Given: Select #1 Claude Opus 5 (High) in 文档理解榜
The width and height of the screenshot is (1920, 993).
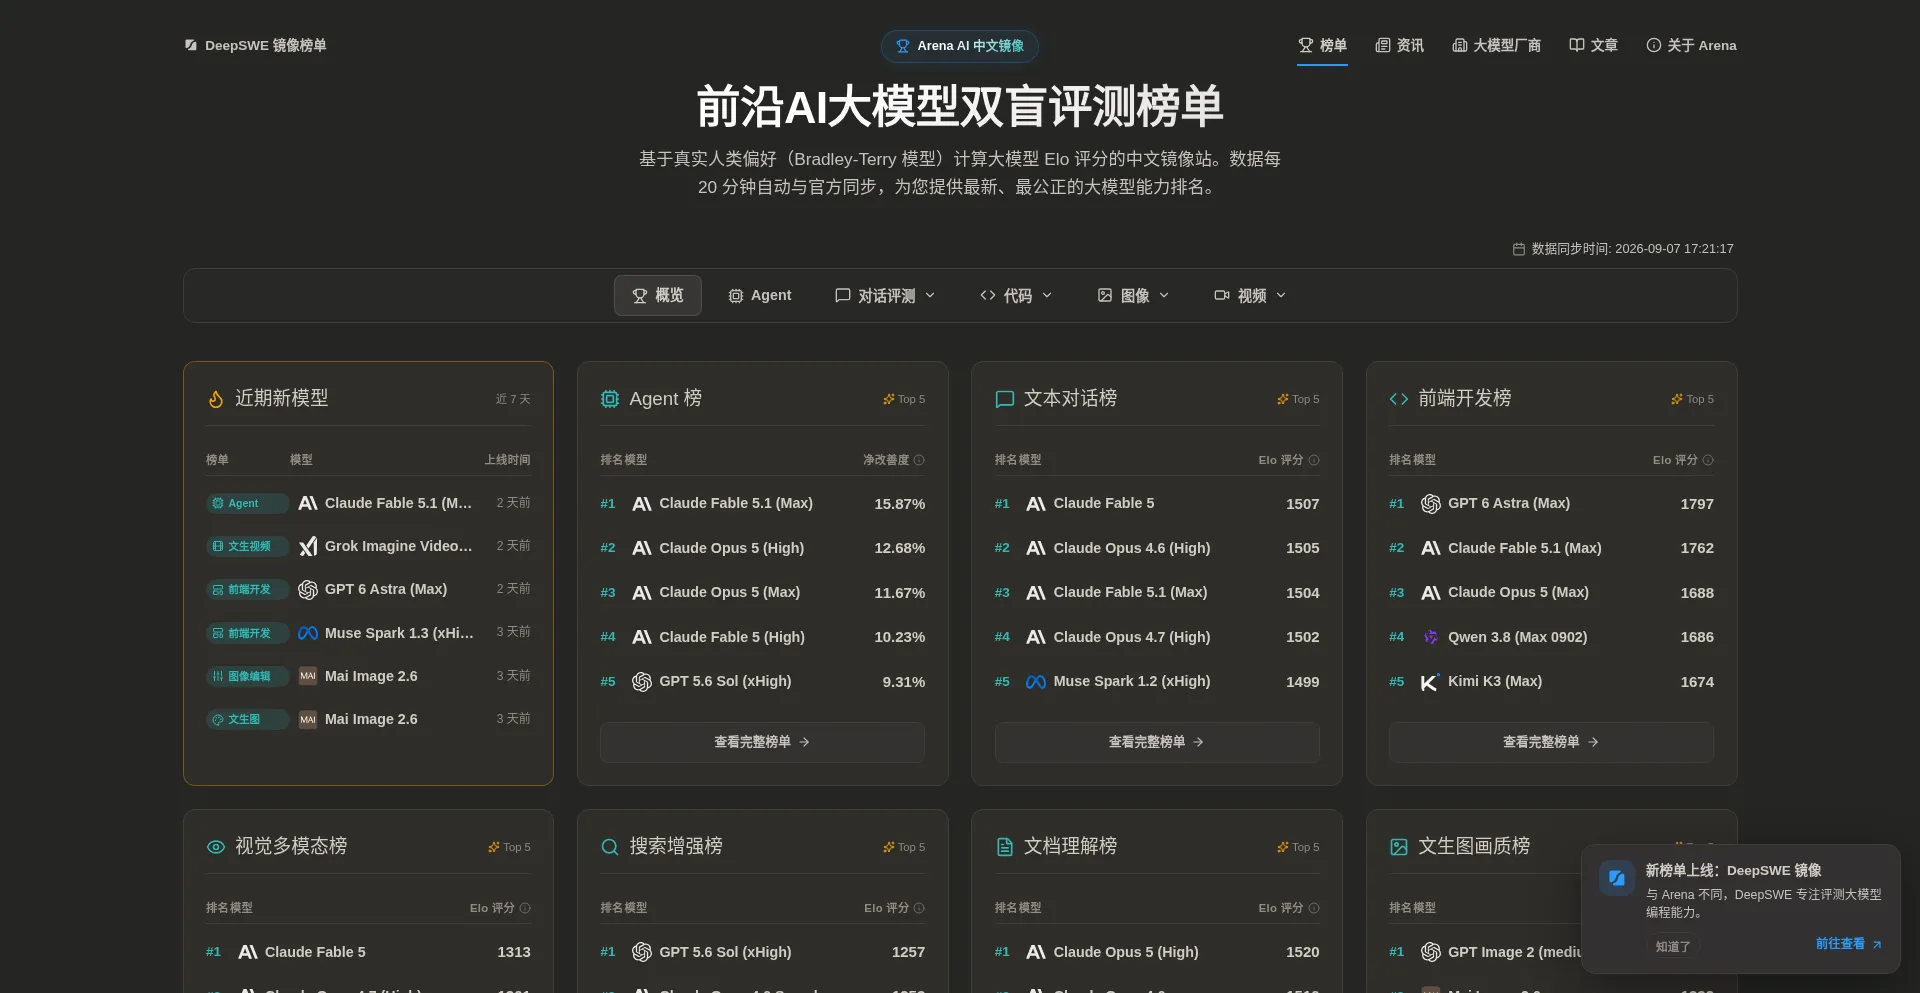Looking at the screenshot, I should coord(1156,952).
